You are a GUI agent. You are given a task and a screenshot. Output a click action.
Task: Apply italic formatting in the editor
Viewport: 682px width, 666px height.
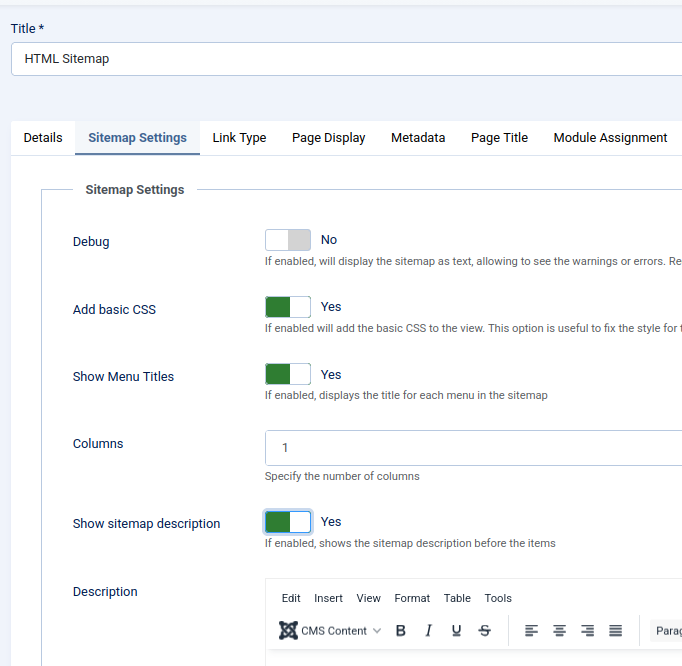coord(428,630)
